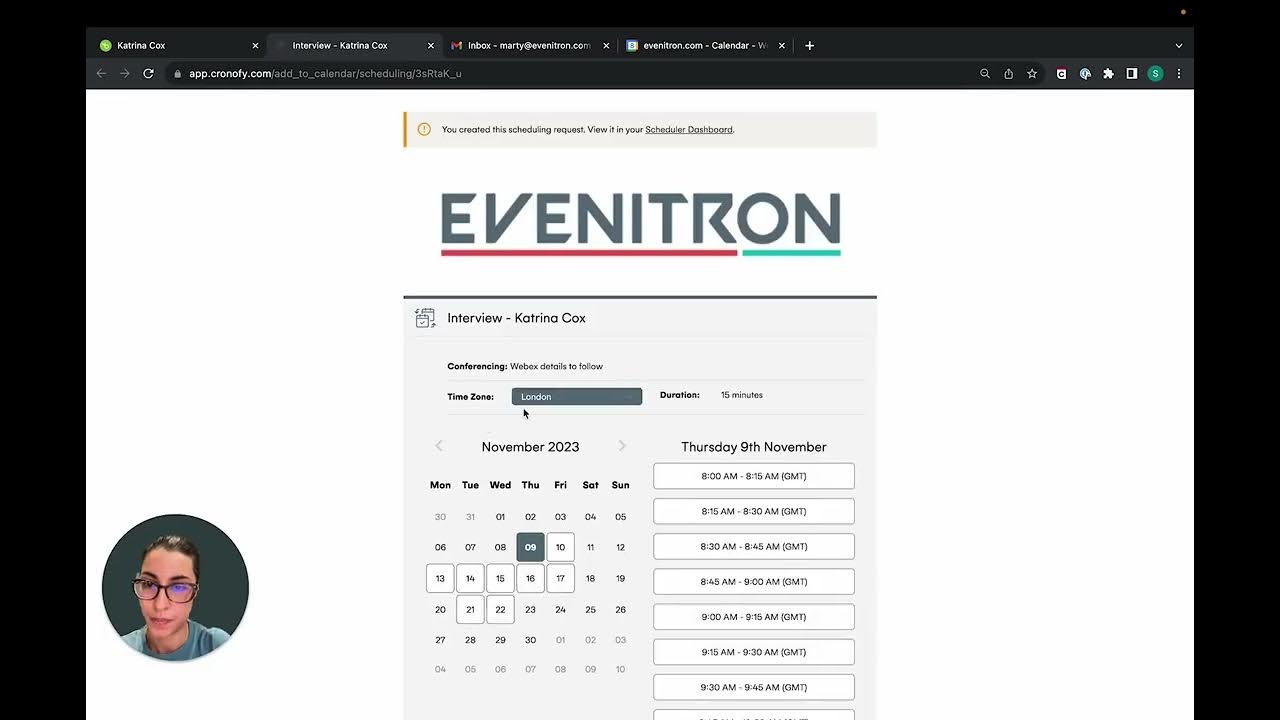This screenshot has width=1280, height=720.
Task: Click the '15 minutes' duration text
Action: [x=742, y=395]
